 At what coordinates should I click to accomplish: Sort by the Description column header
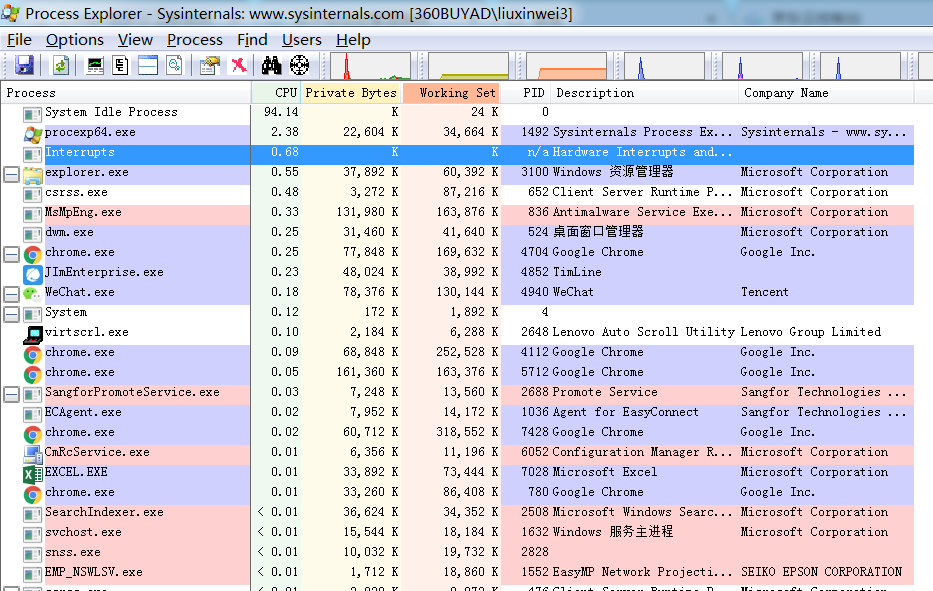tap(644, 93)
